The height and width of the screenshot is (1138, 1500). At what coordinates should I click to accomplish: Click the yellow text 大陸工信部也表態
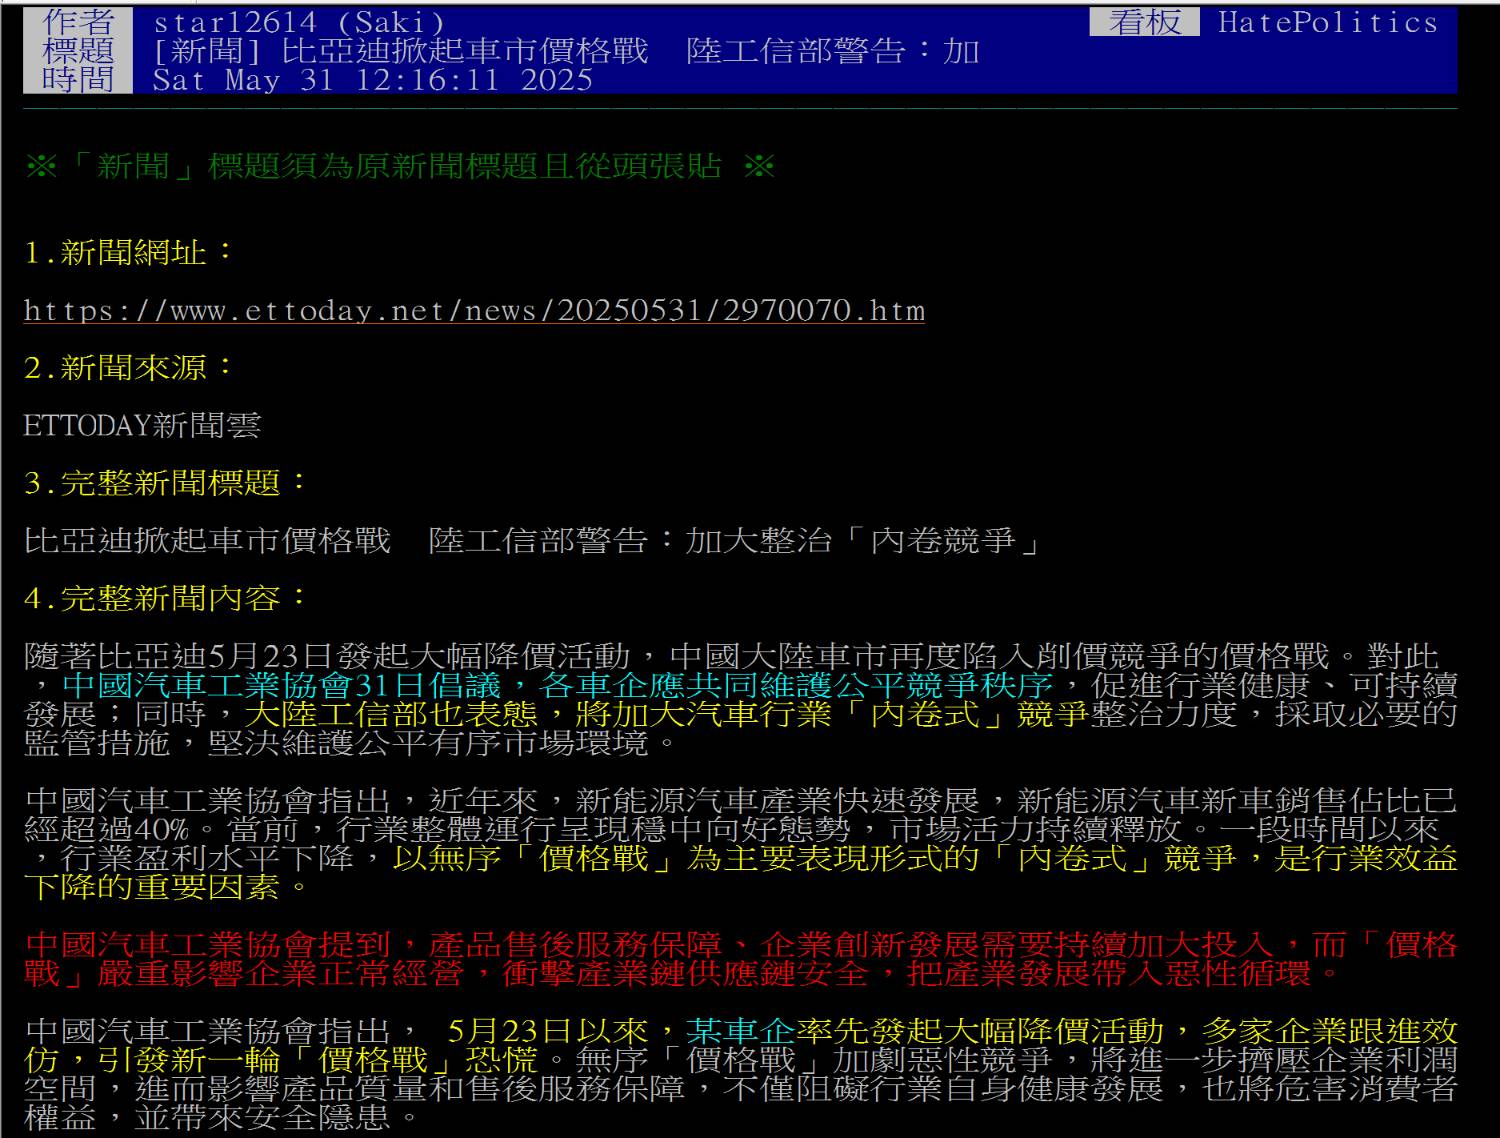pos(392,714)
